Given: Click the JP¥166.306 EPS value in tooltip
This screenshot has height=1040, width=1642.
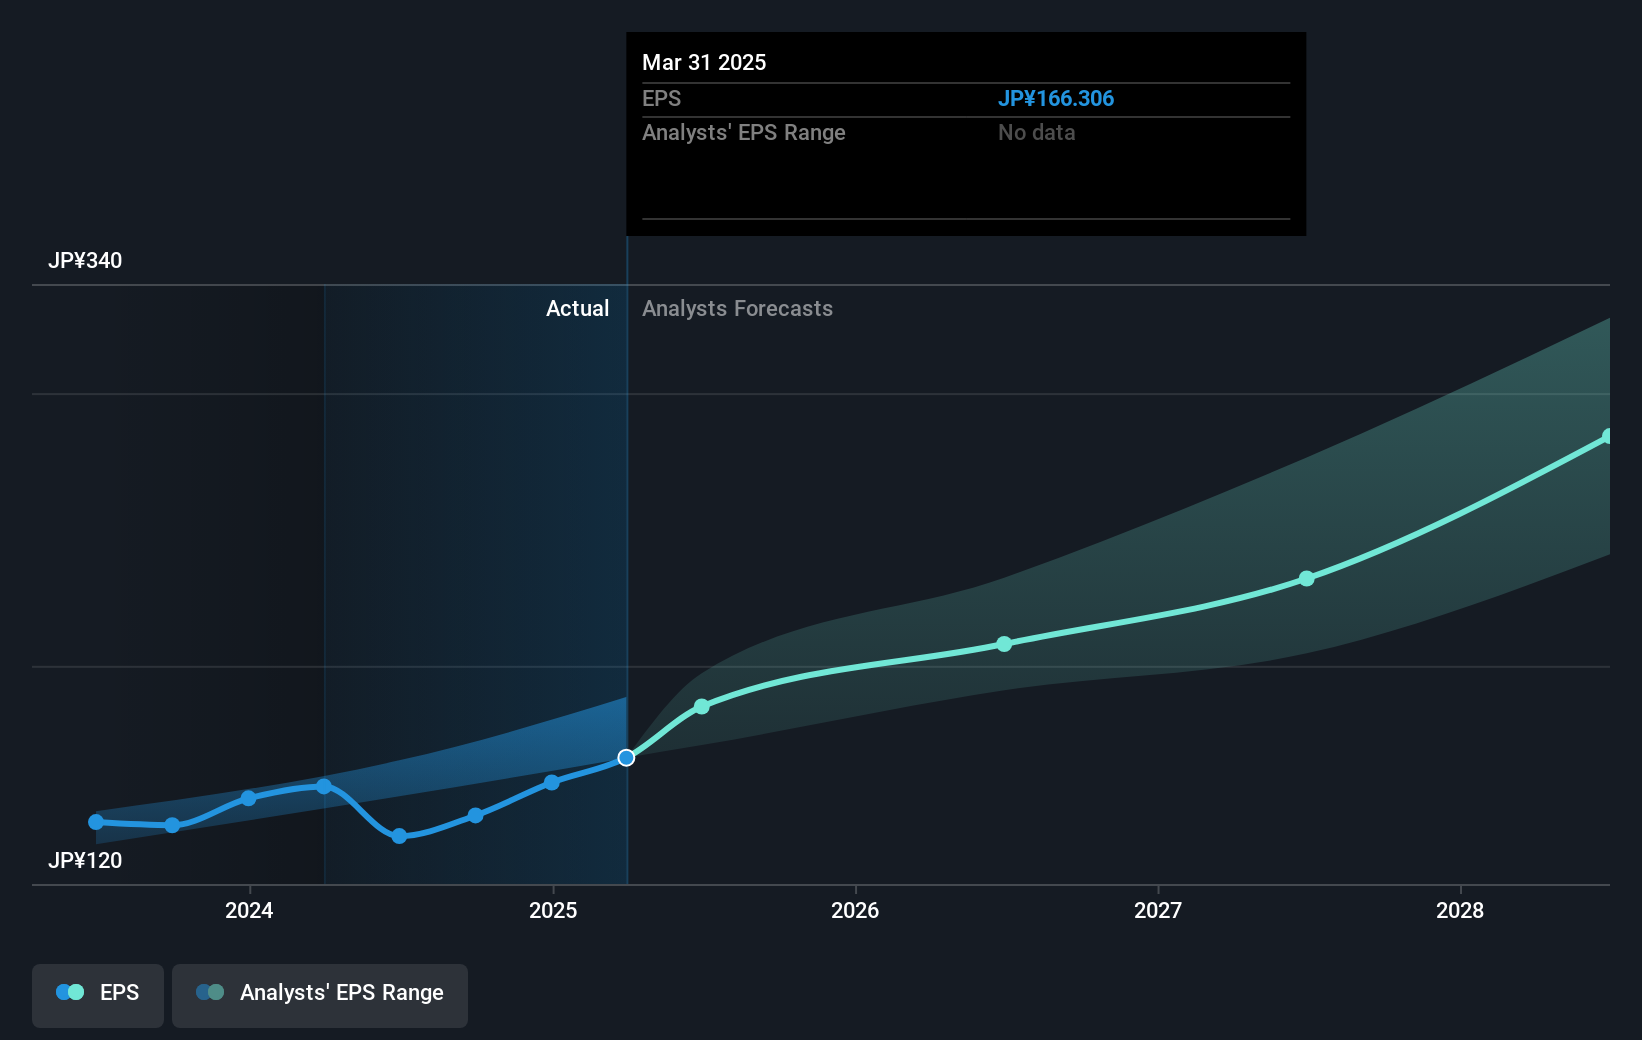Looking at the screenshot, I should tap(1056, 98).
